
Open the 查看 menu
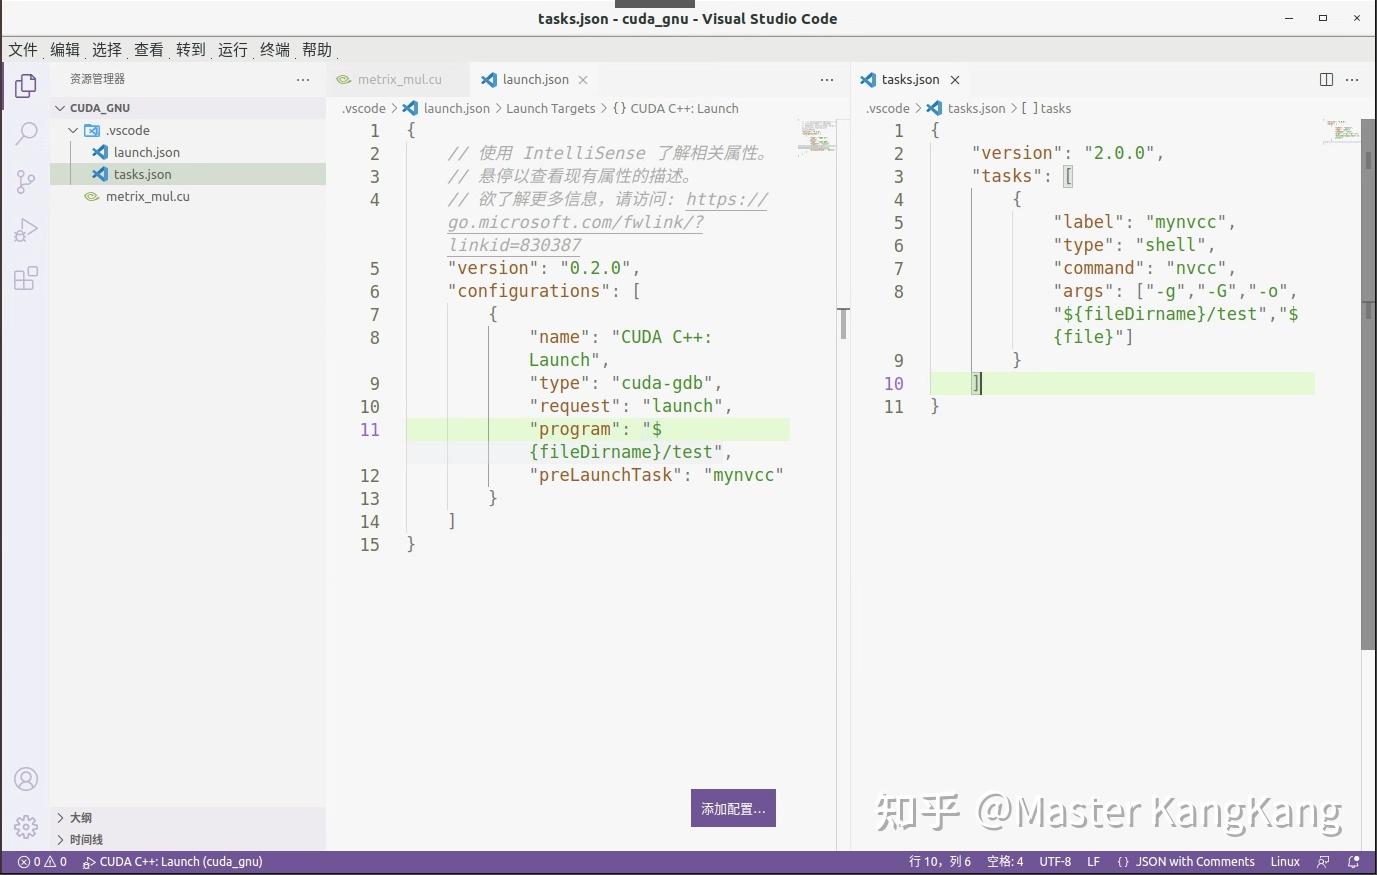pyautogui.click(x=149, y=50)
